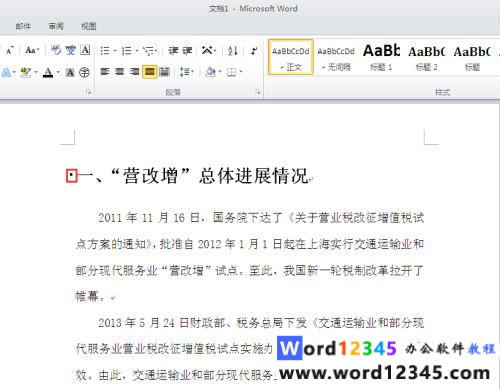Open borders dropdown arrow

point(241,72)
